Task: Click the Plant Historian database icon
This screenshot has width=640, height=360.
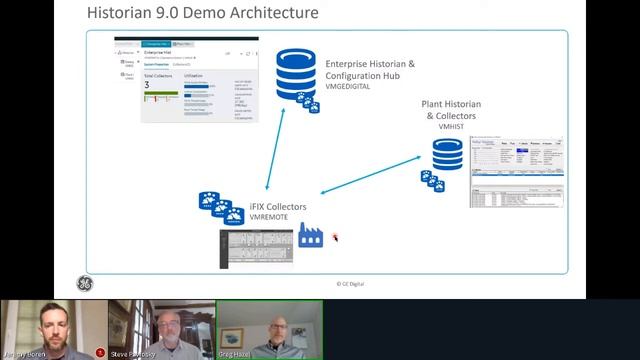Action: (x=448, y=154)
